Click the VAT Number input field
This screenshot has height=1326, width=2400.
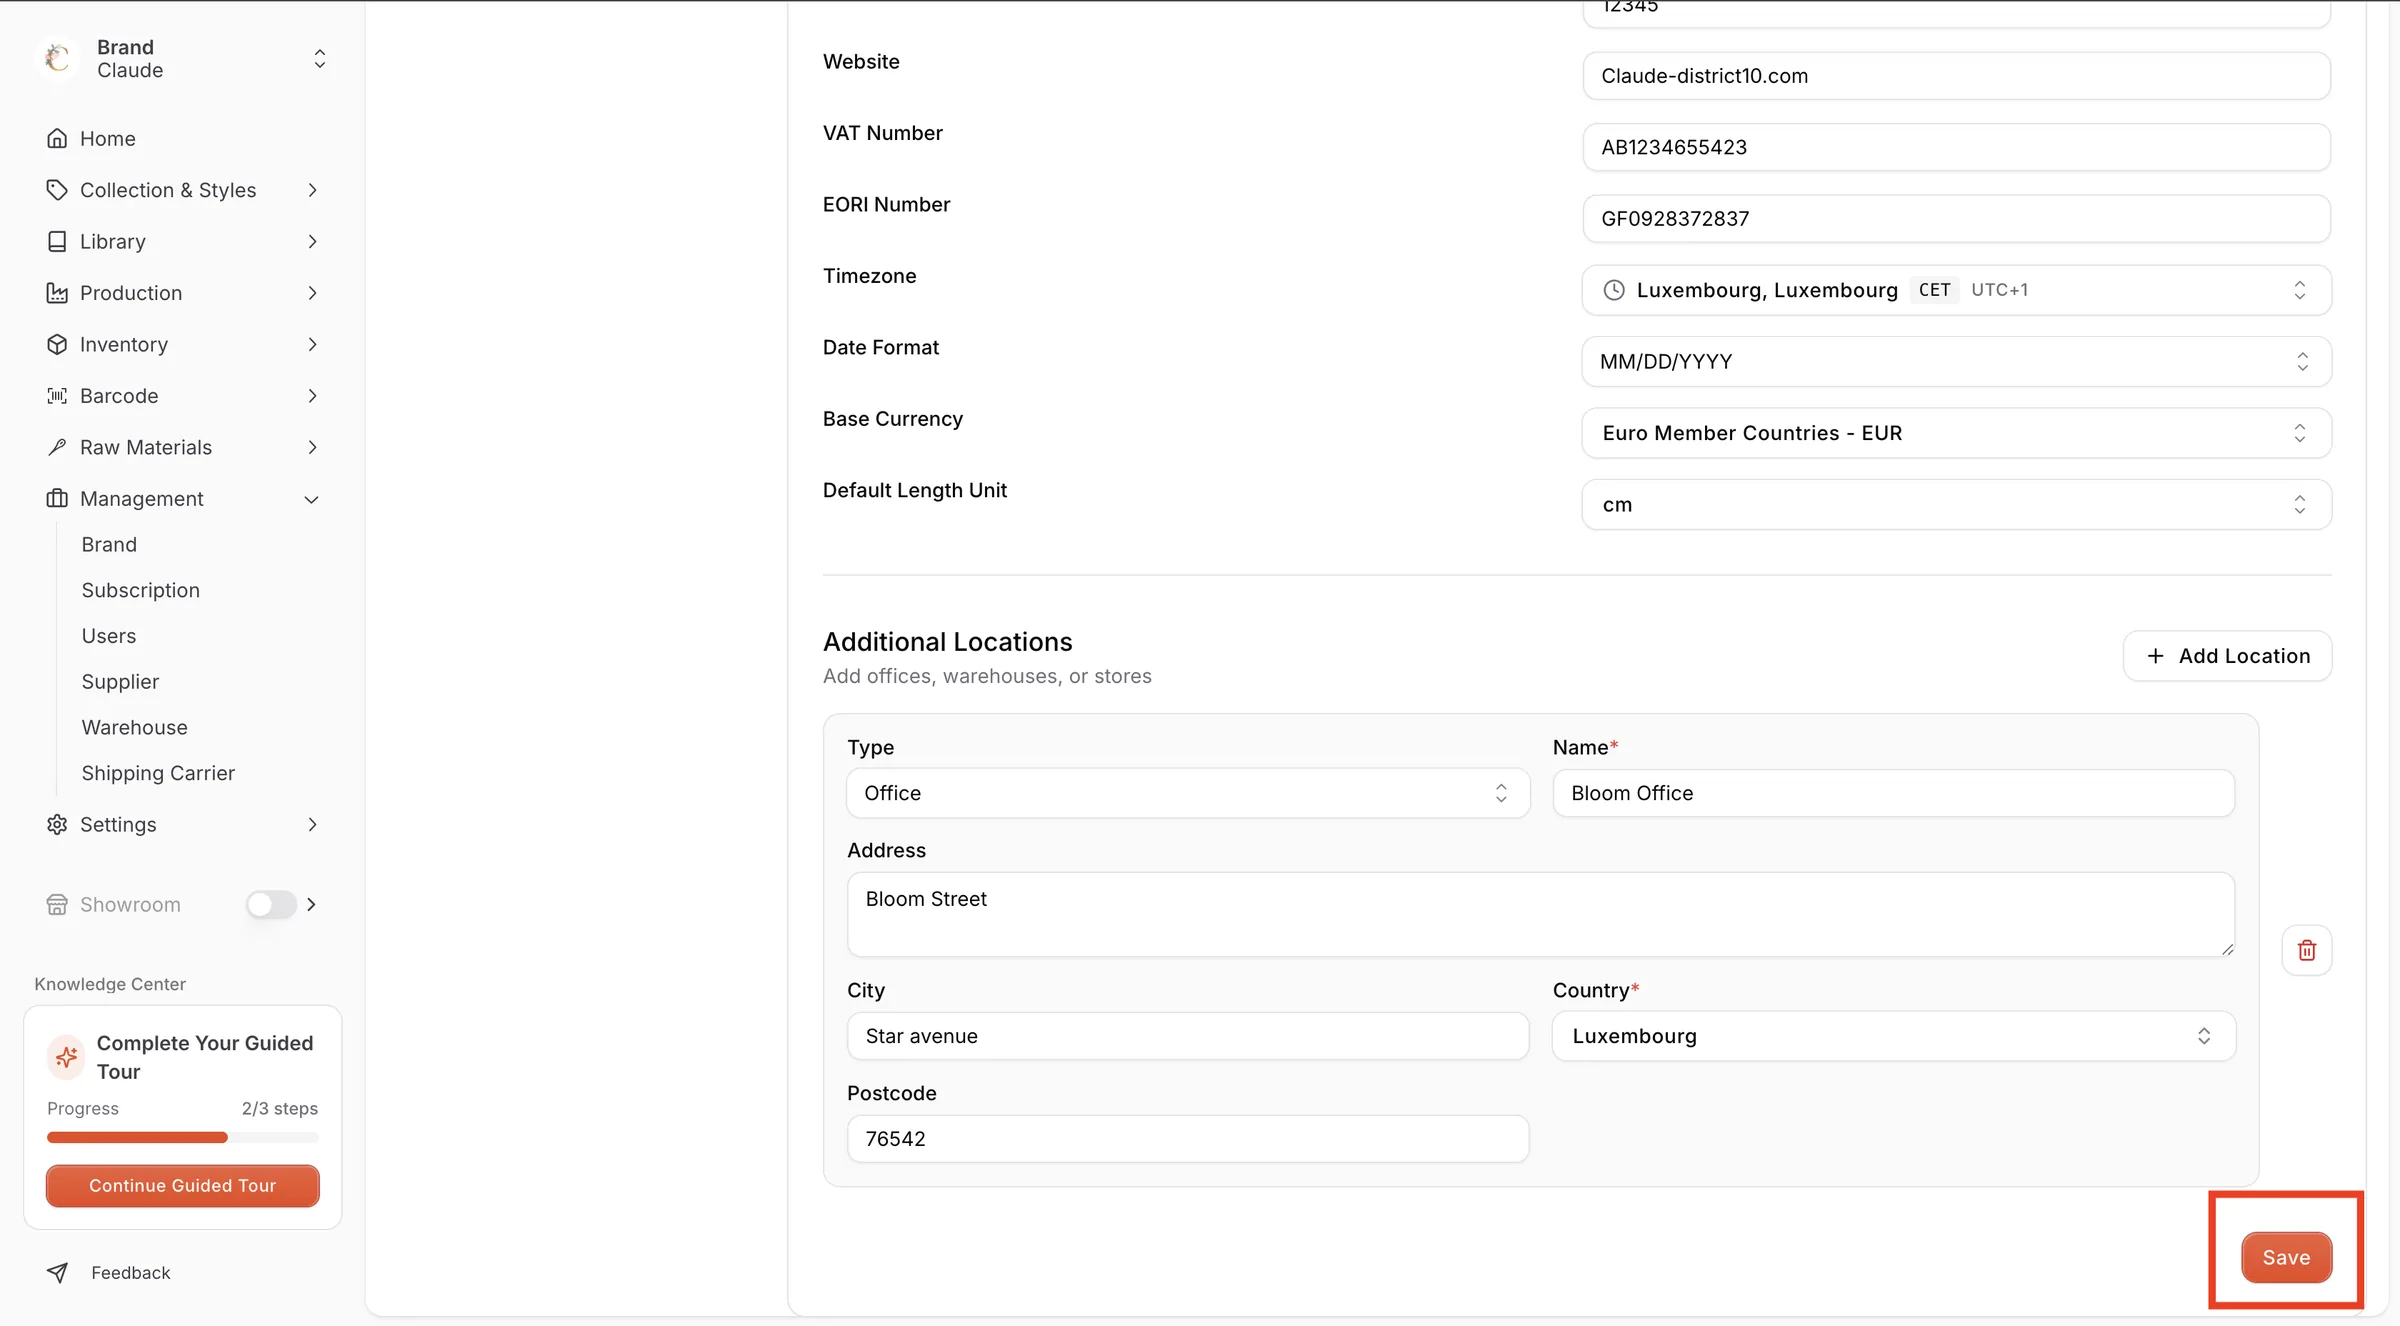[1957, 147]
